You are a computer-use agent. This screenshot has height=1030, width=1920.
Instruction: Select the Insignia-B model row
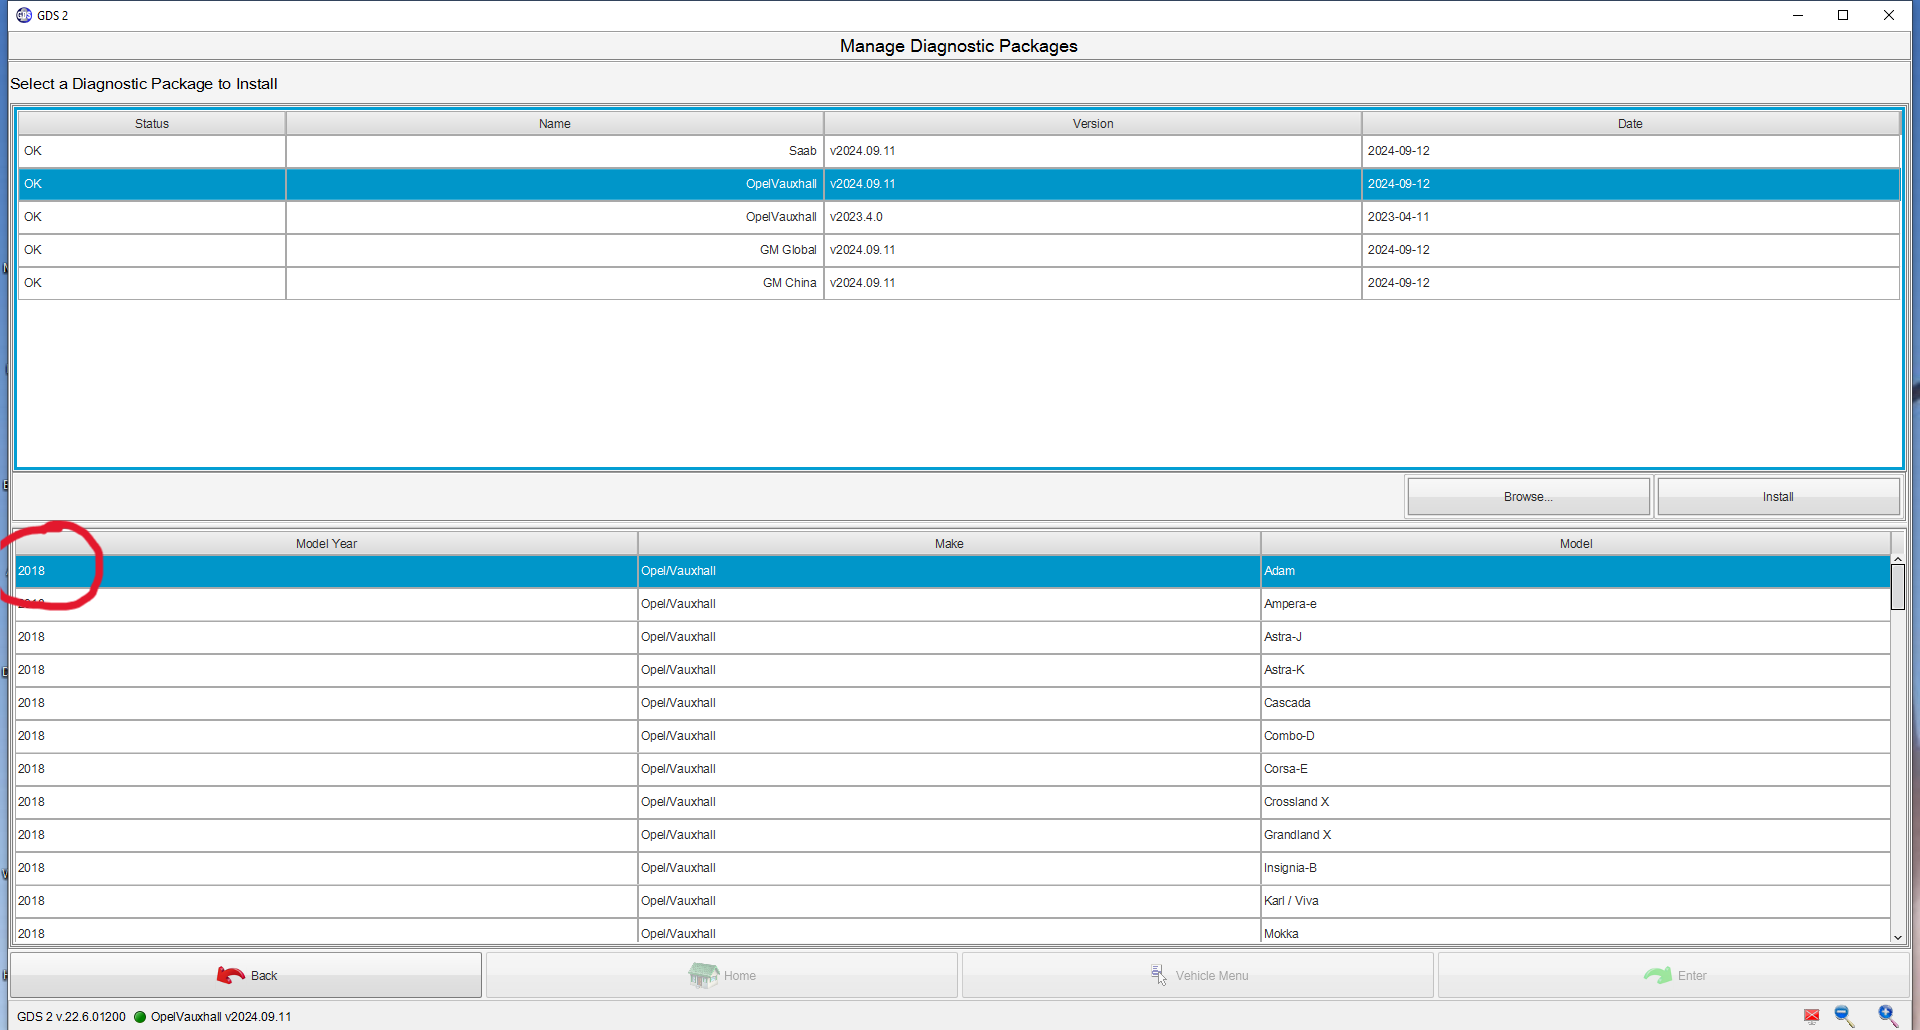coord(953,868)
